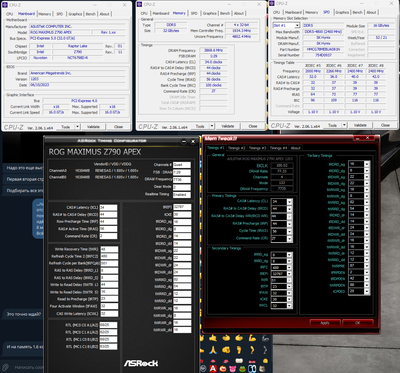Image resolution: width=400 pixels, height=373 pixels.
Task: Click Command Rate (CR) field in ASRock Configurator
Action: coord(108,236)
